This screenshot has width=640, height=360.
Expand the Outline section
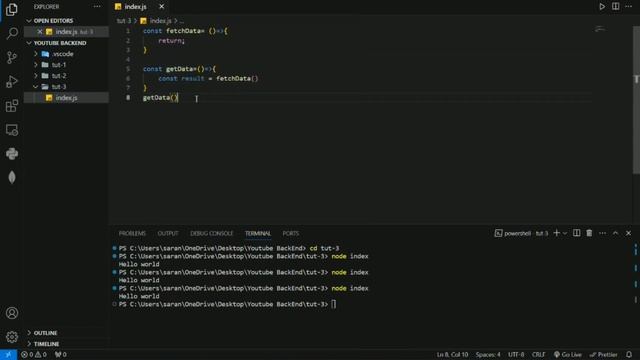(45, 333)
